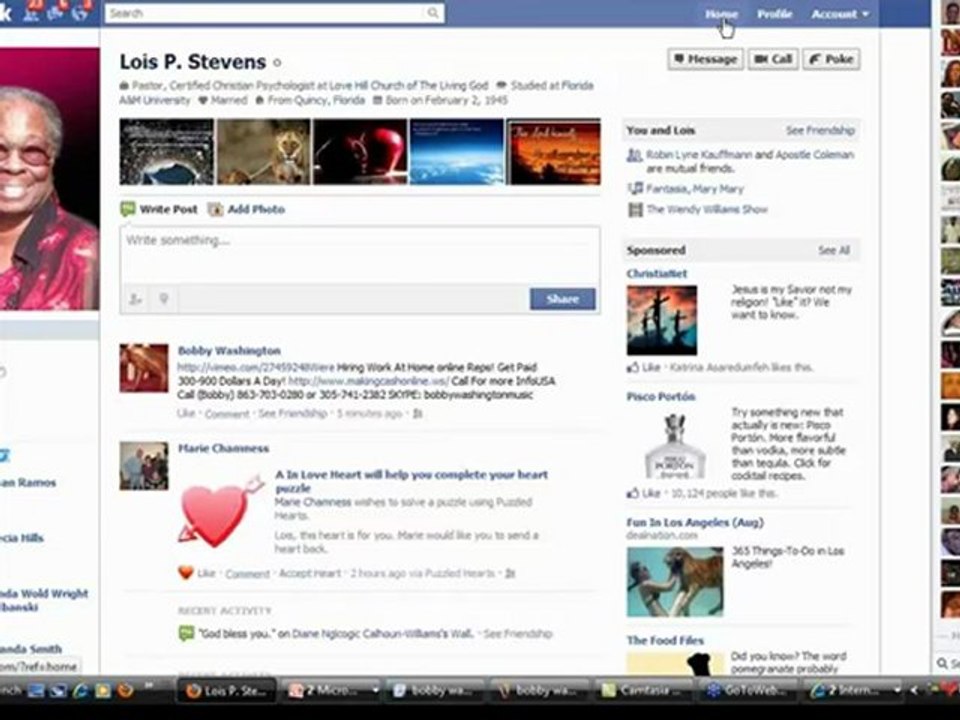960x720 pixels.
Task: Comment on Marie Chamness's heart post
Action: (x=247, y=574)
